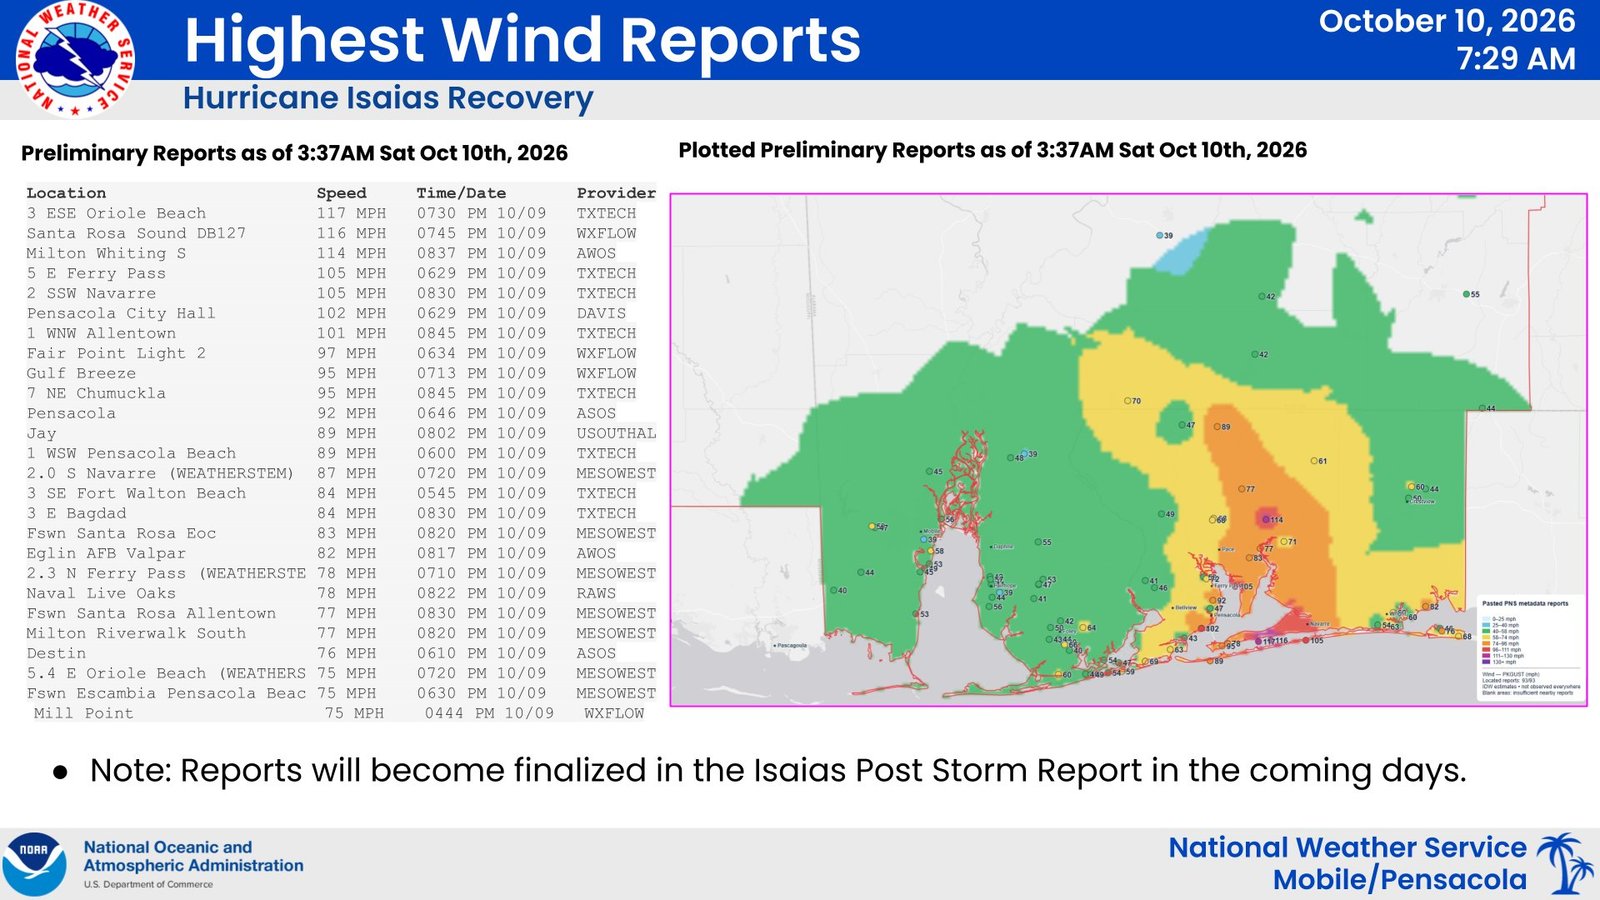
Task: Select the 'Milton Whiting S' location
Action: point(106,253)
